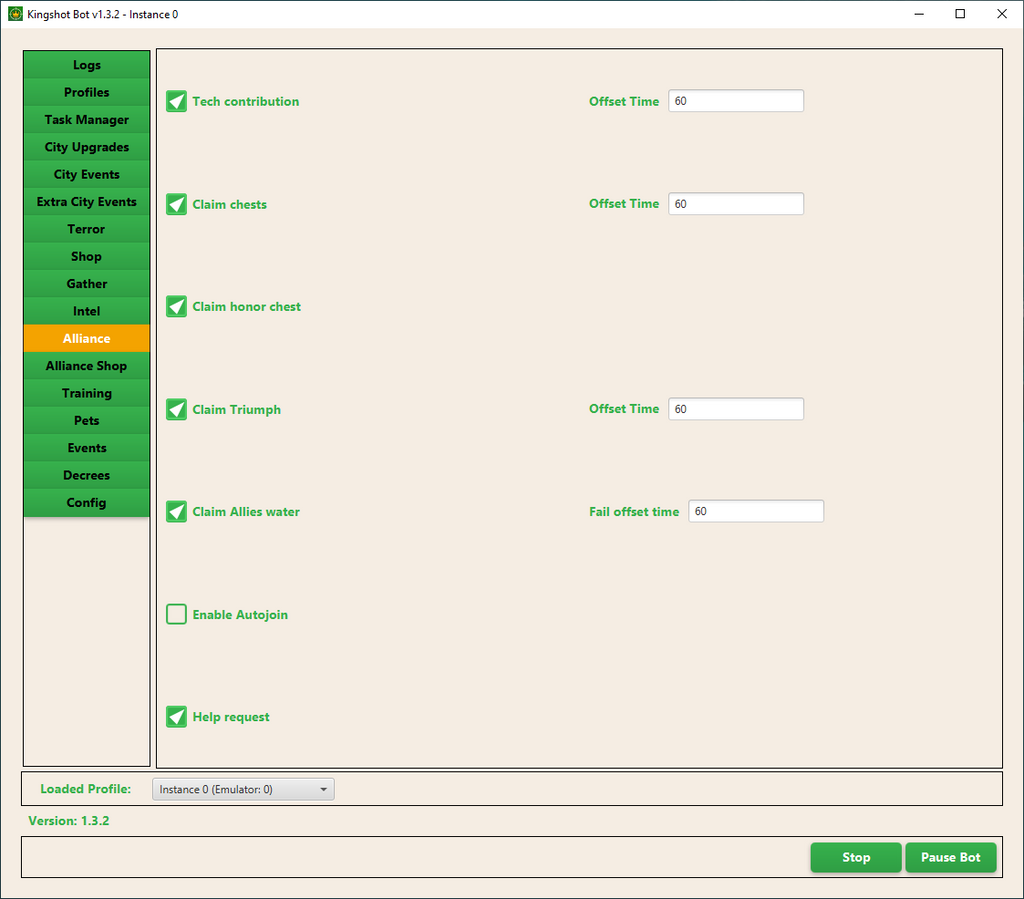
Task: Disable the Help request checkbox
Action: [177, 717]
